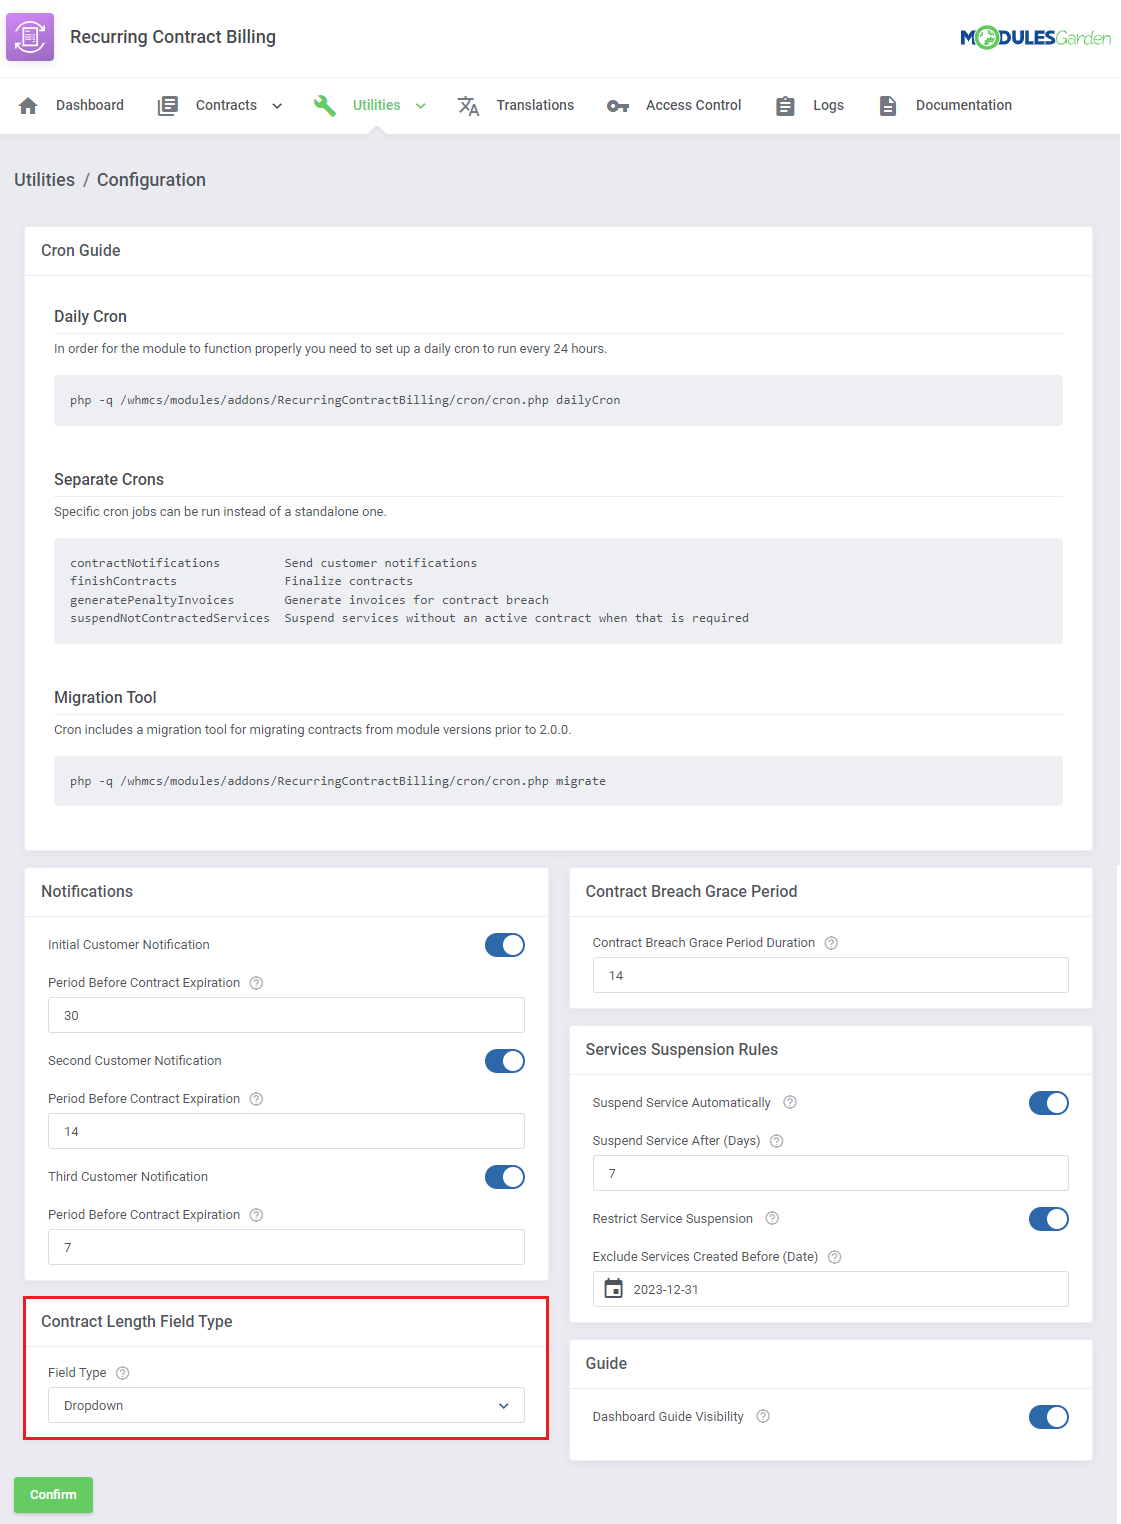
Task: Click the Translations language icon
Action: pos(468,106)
